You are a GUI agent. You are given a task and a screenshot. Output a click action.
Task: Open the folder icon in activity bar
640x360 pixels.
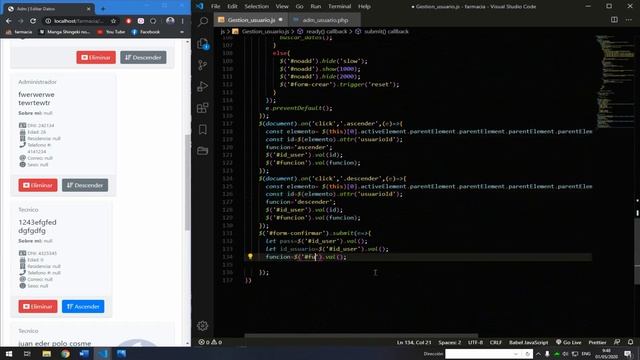pos(202,151)
